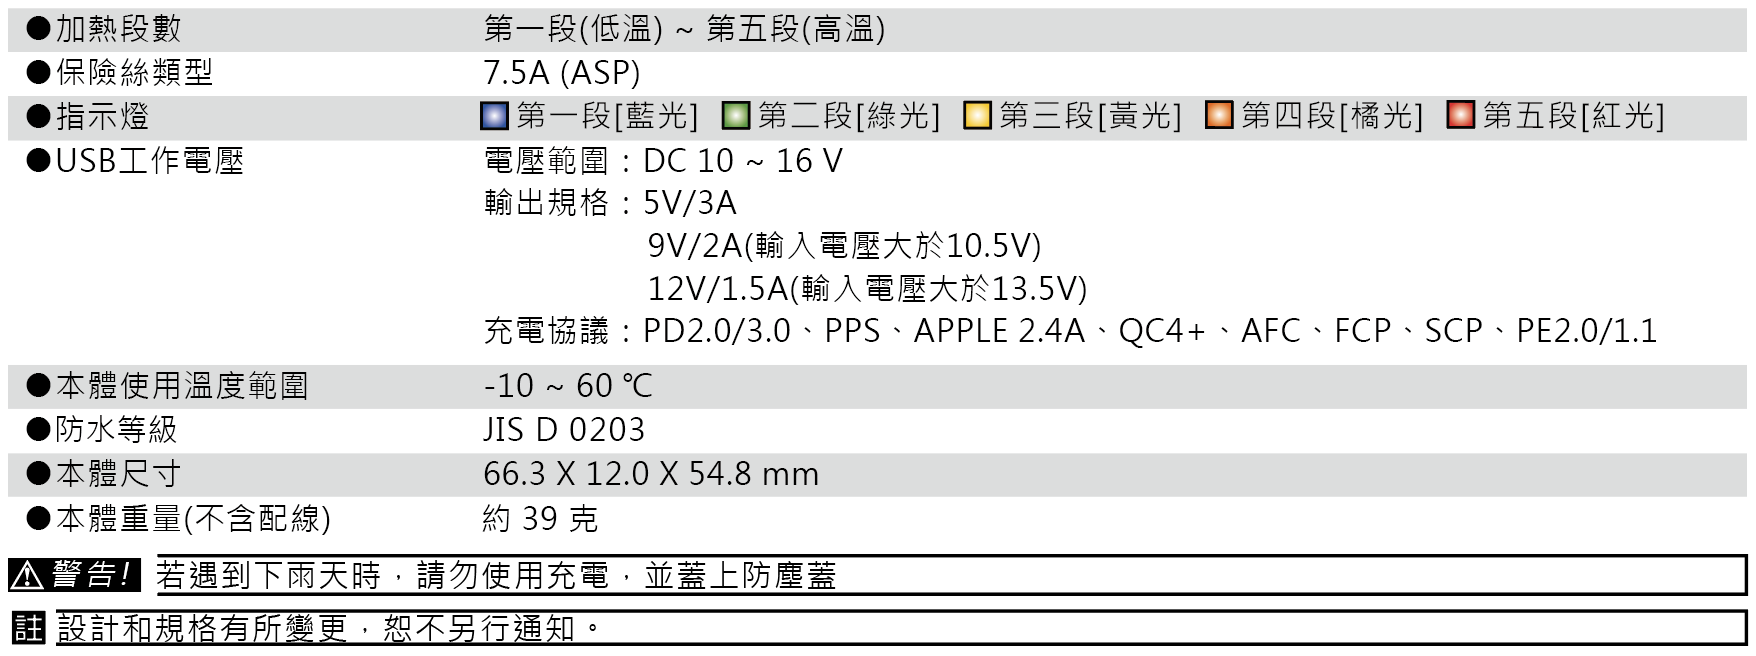Click the bullet before 保險絲類型

tap(39, 73)
